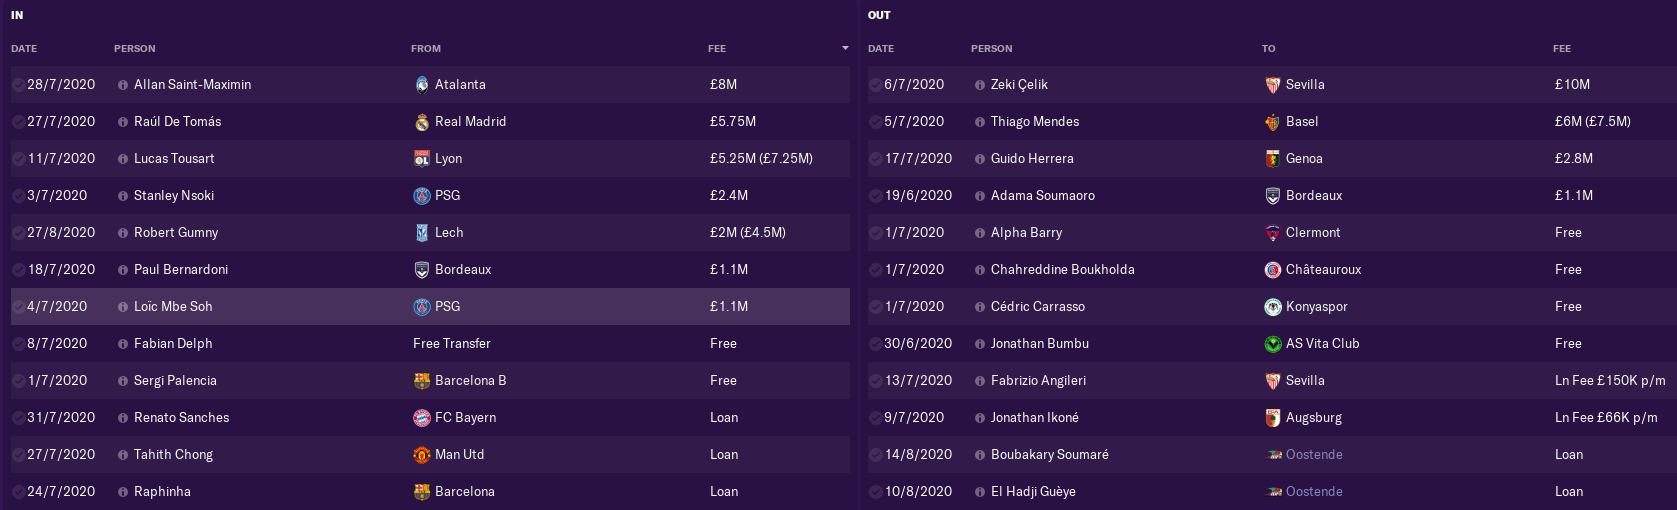1677x510 pixels.
Task: Click the Real Madrid crest icon
Action: [x=422, y=122]
